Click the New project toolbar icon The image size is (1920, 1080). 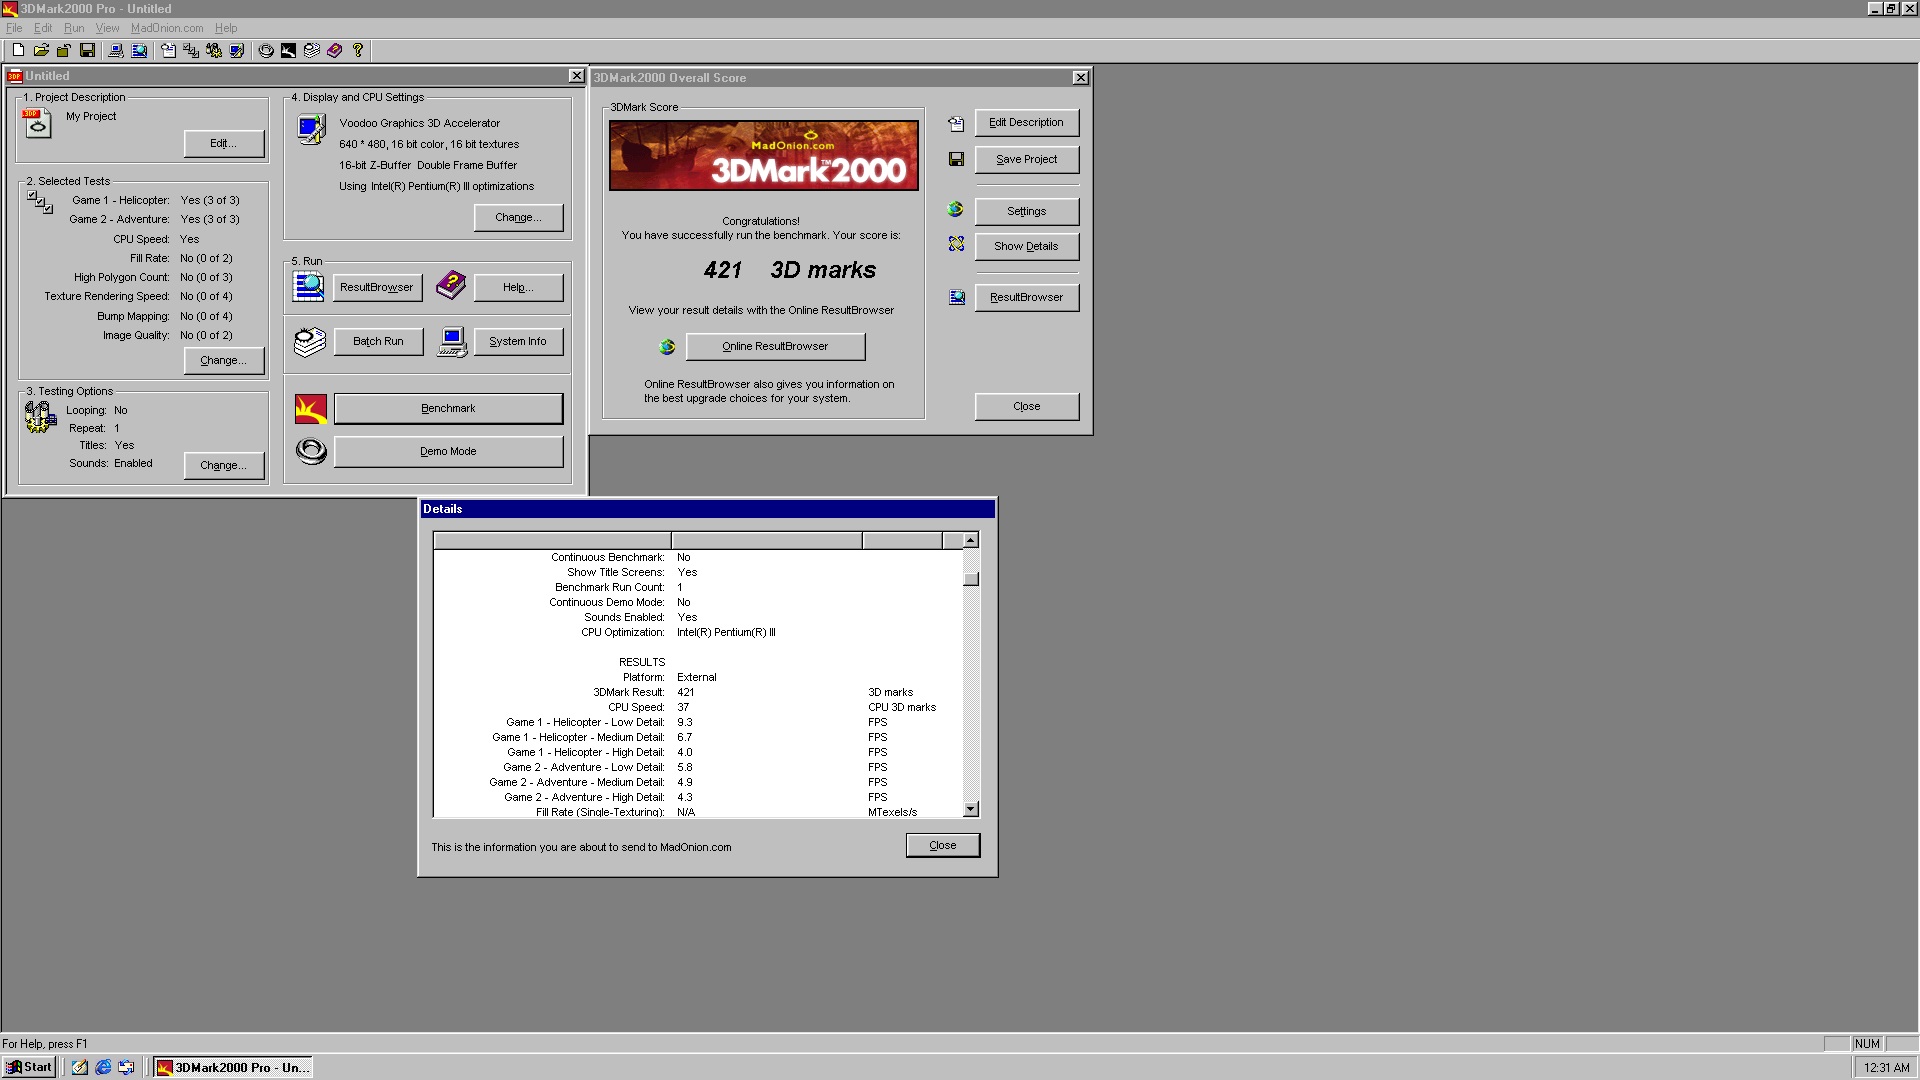18,50
